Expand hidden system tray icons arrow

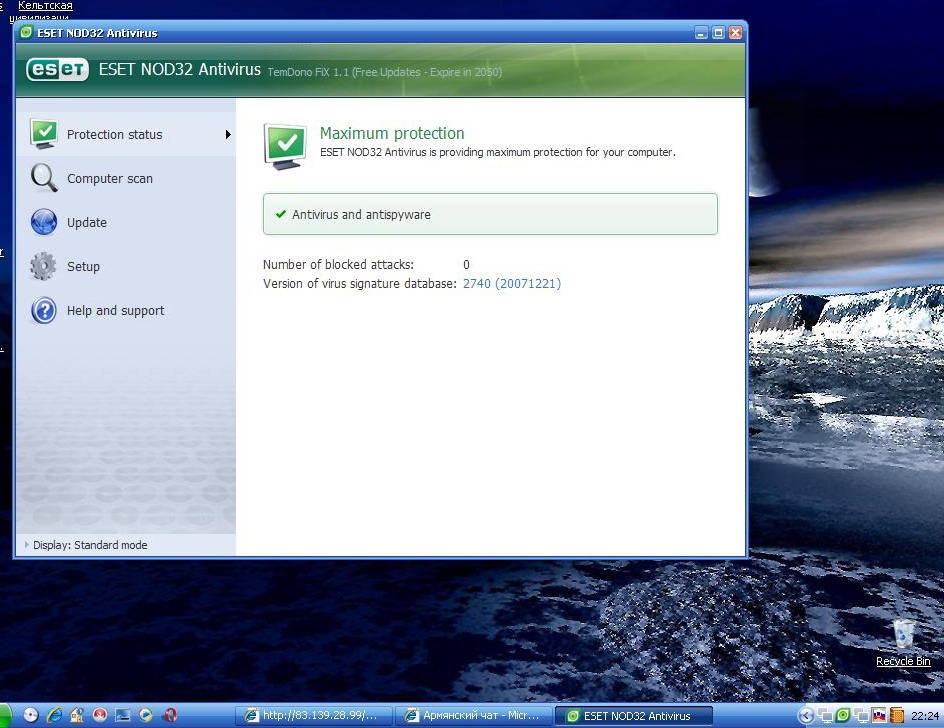806,715
